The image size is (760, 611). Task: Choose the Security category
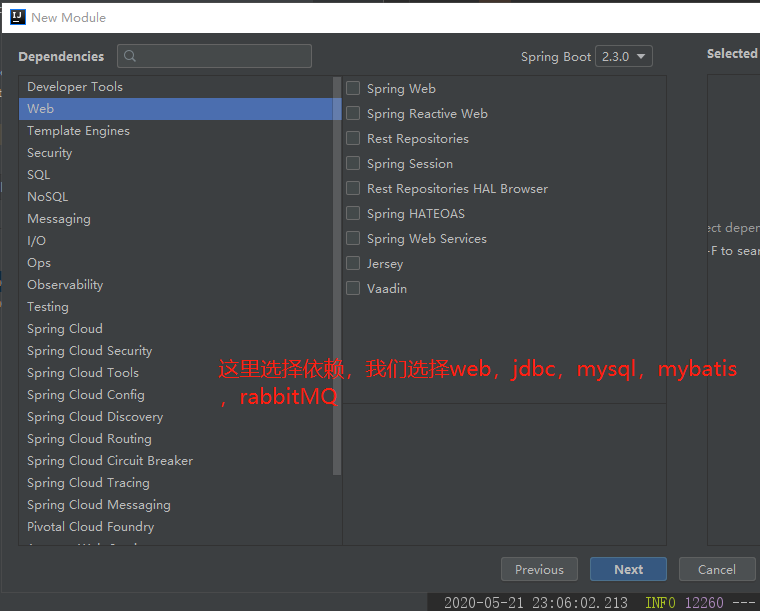coord(176,153)
